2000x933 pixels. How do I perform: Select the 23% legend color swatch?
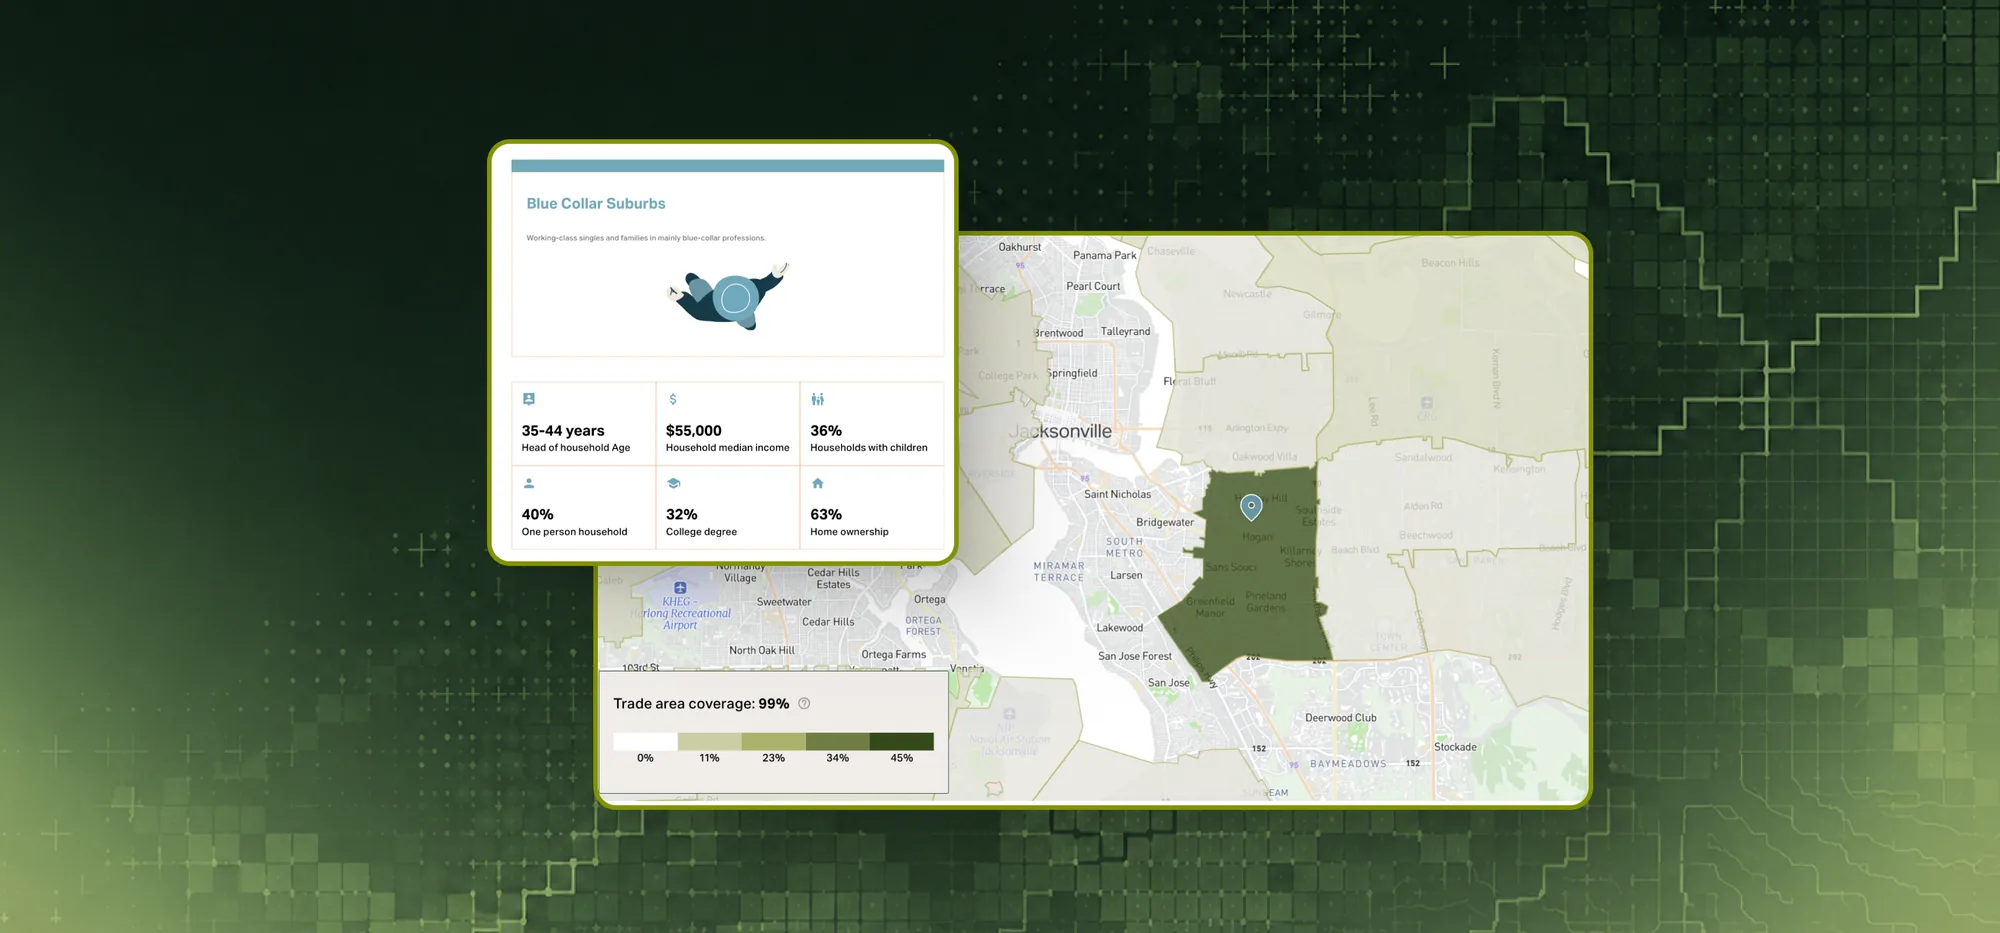click(773, 741)
